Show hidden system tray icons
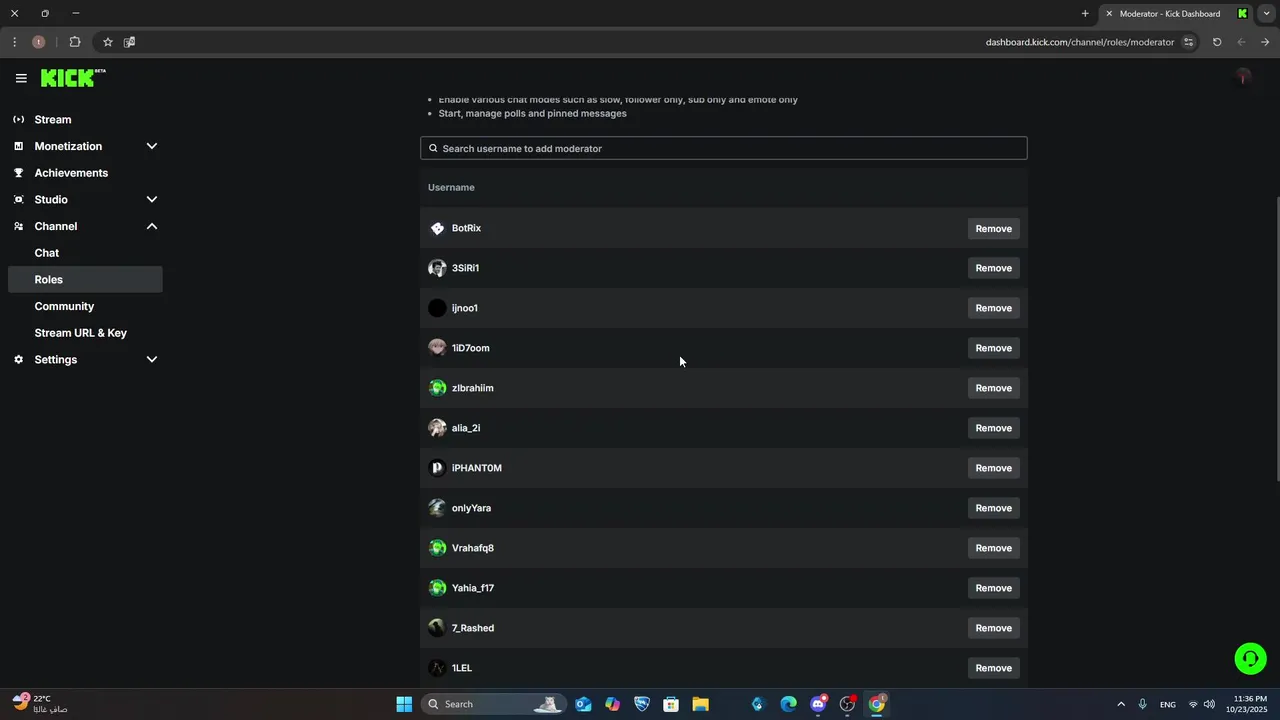Viewport: 1280px width, 720px height. (x=1120, y=704)
